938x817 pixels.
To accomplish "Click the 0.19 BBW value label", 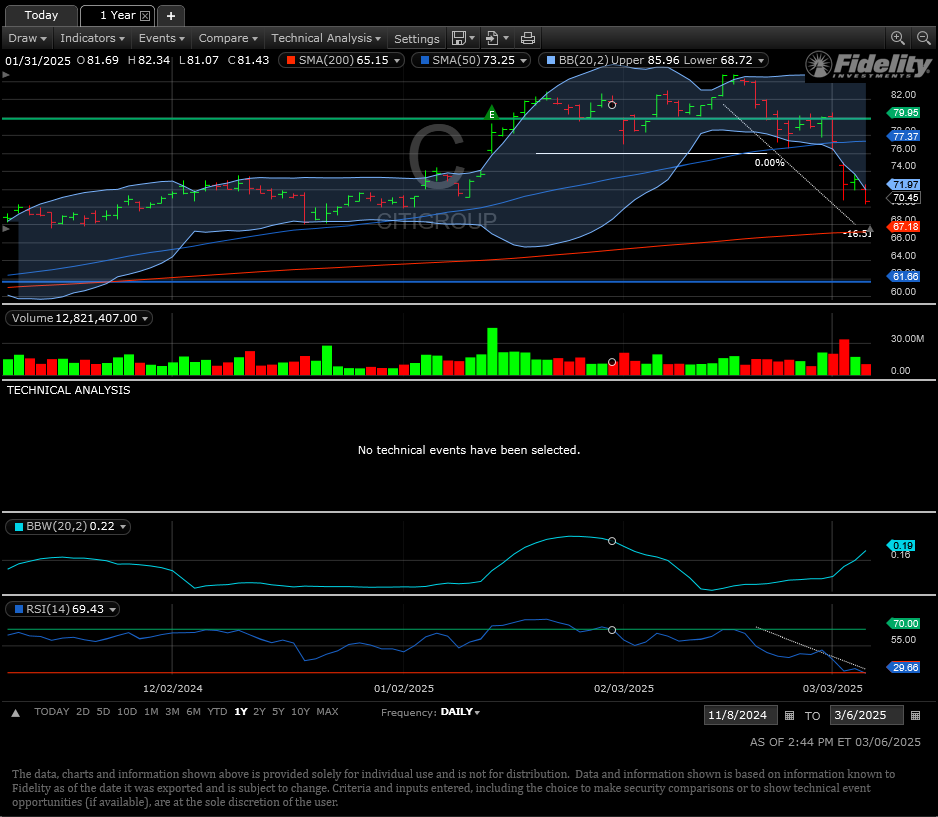I will [902, 545].
